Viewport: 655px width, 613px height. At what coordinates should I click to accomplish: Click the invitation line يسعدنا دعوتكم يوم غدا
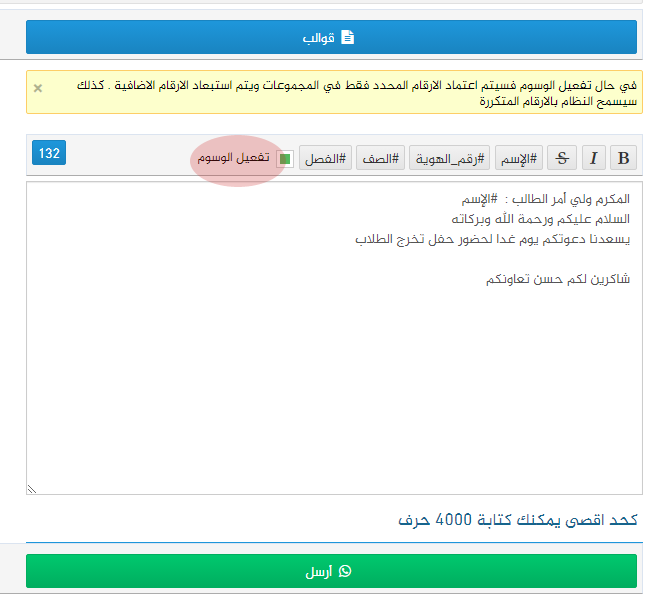point(493,239)
